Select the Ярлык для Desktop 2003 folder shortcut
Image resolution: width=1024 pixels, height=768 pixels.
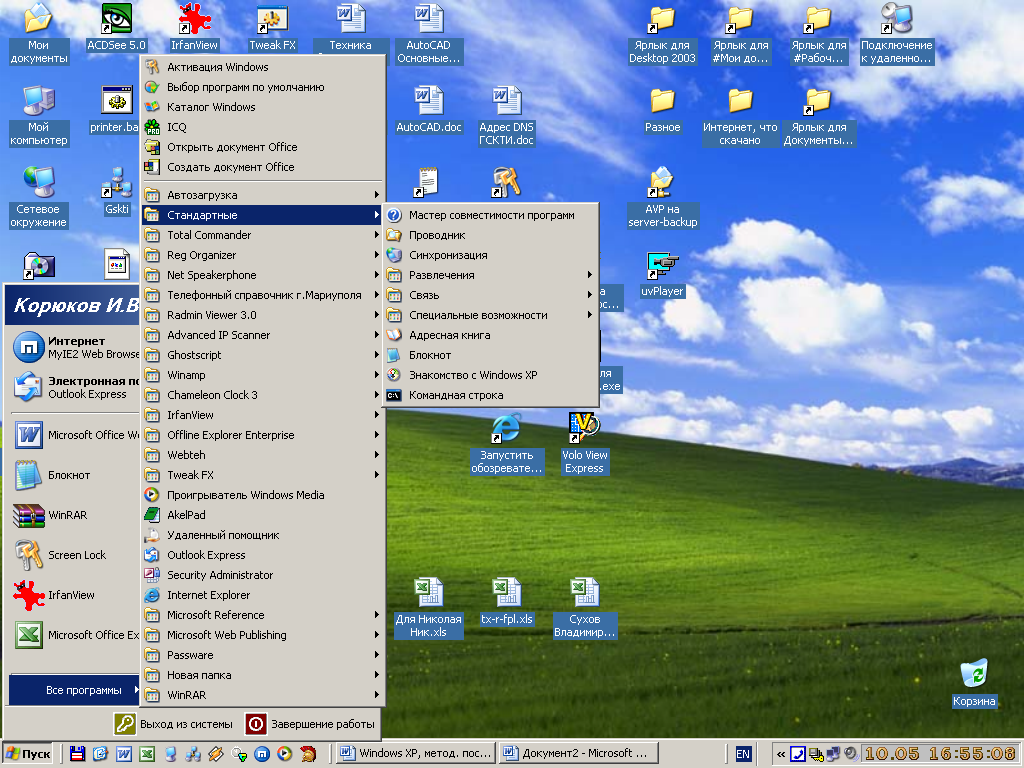(x=662, y=34)
